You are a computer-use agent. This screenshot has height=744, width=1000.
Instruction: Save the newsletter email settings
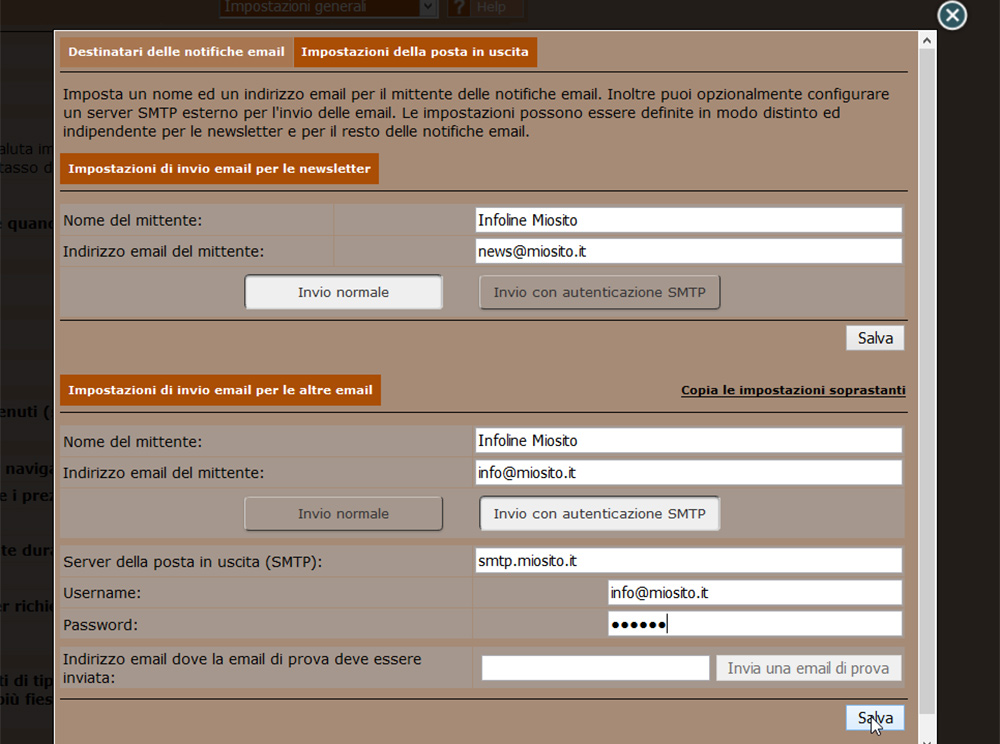[x=875, y=338]
